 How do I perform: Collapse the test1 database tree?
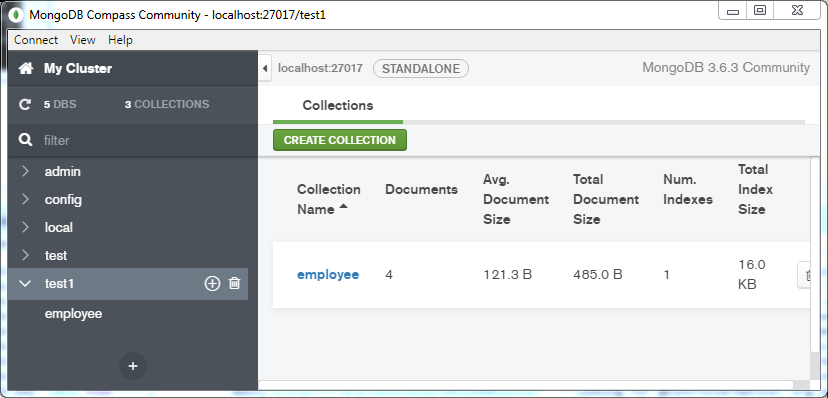25,283
